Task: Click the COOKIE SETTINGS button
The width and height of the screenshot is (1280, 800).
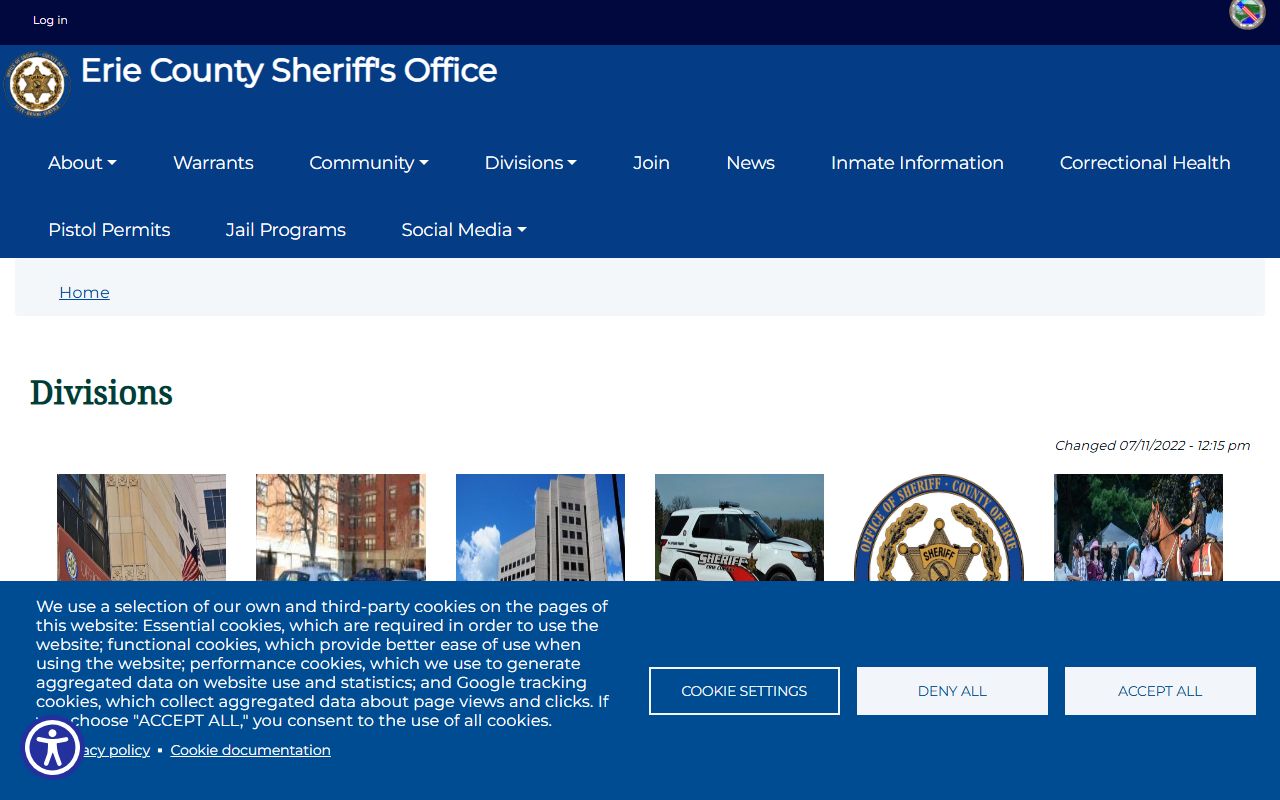Action: (x=744, y=691)
